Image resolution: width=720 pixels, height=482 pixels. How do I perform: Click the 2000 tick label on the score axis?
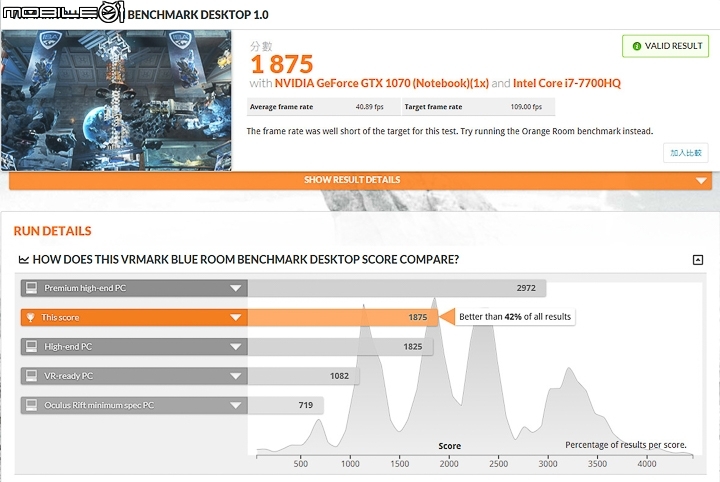(x=449, y=464)
